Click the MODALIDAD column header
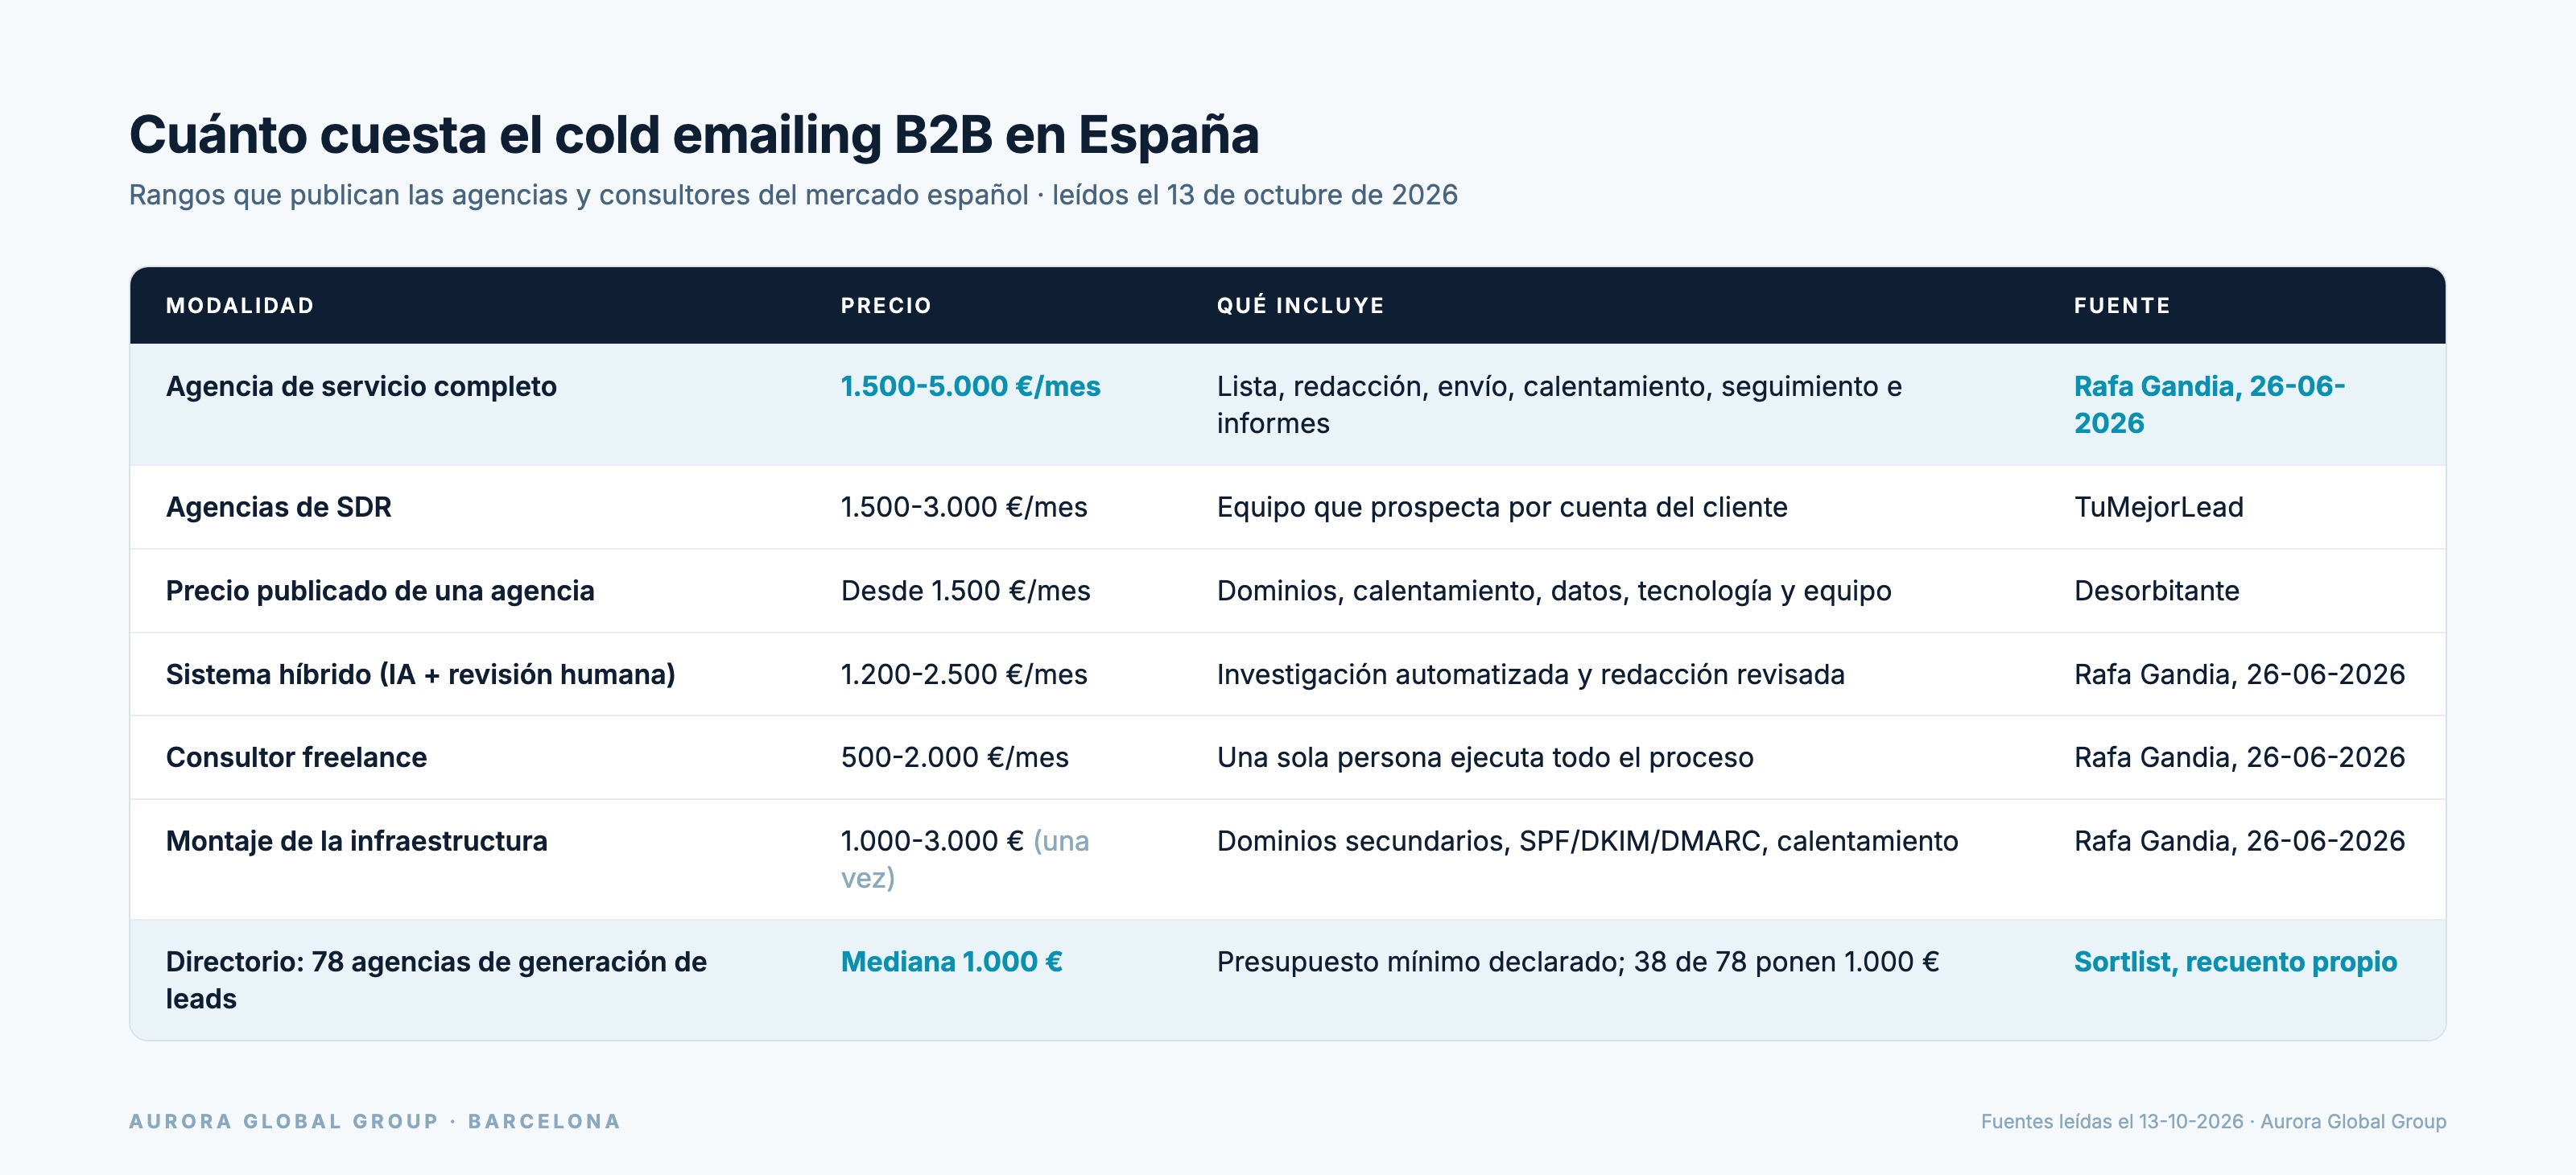Screen dimensions: 2576x1175 (x=240, y=306)
